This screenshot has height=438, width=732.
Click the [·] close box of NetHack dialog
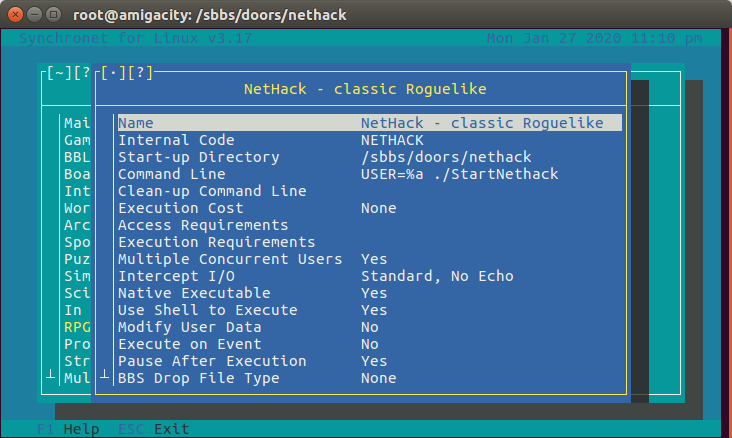pos(113,73)
